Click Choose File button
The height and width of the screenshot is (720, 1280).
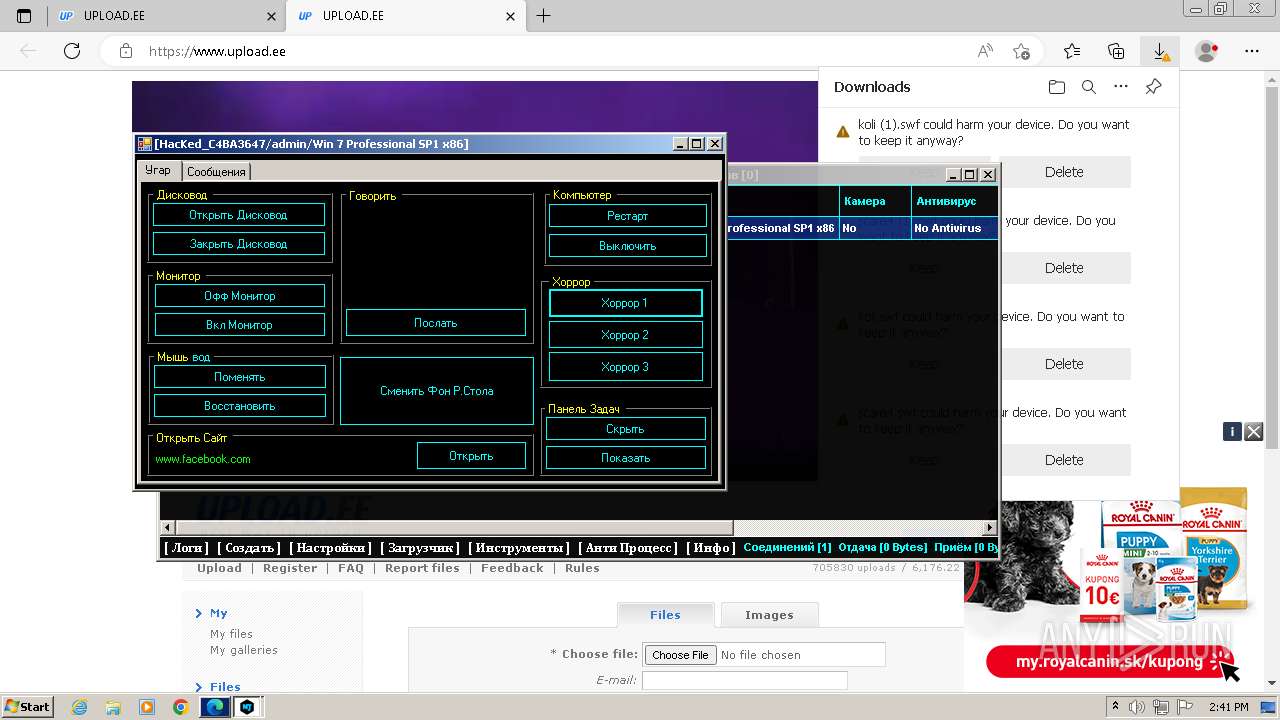pos(680,655)
